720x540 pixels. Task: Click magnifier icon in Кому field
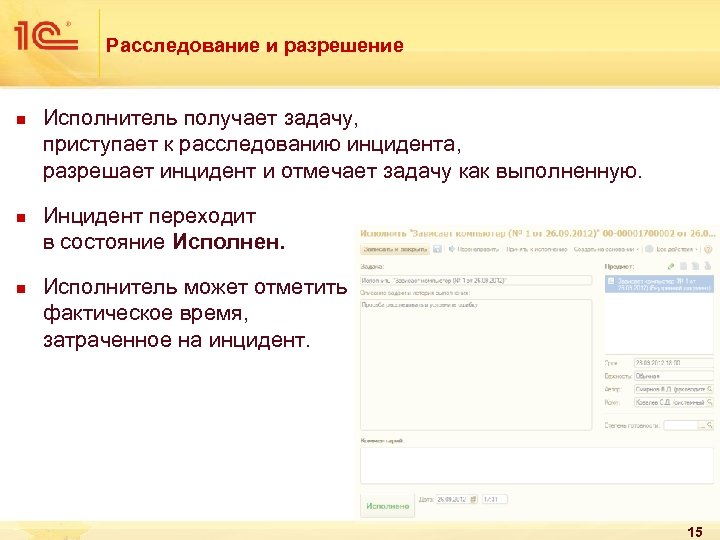click(709, 402)
